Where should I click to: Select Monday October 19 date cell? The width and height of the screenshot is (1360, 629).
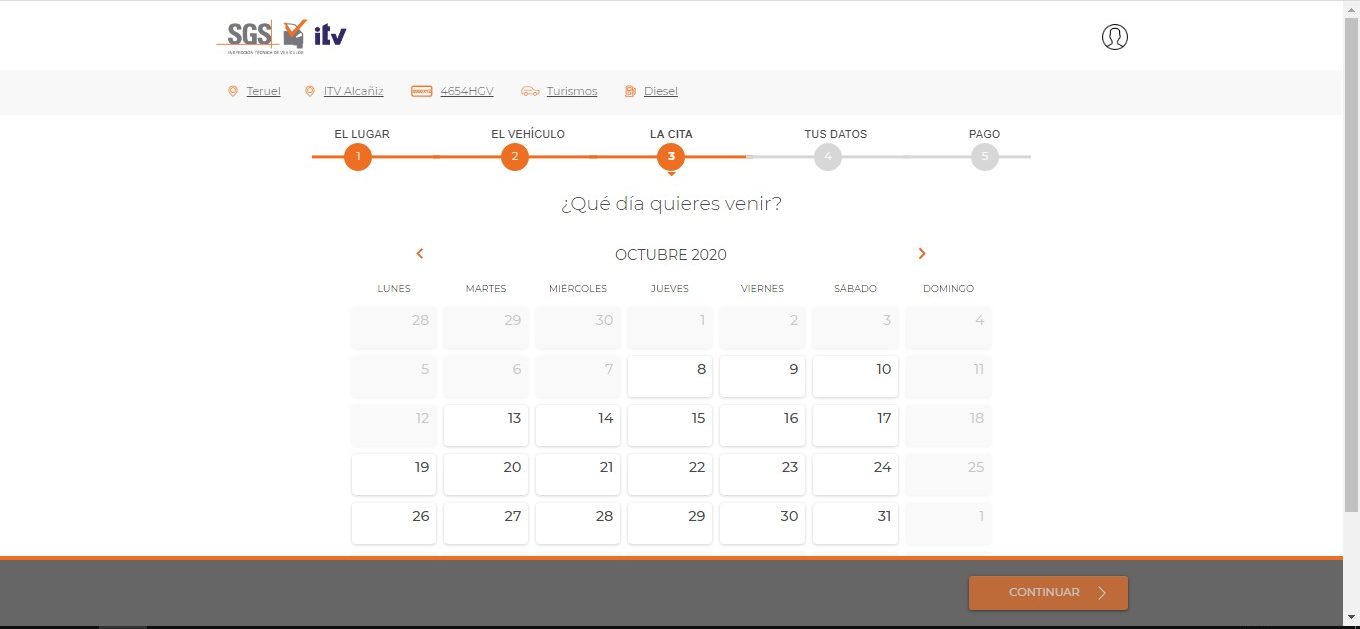coord(393,474)
